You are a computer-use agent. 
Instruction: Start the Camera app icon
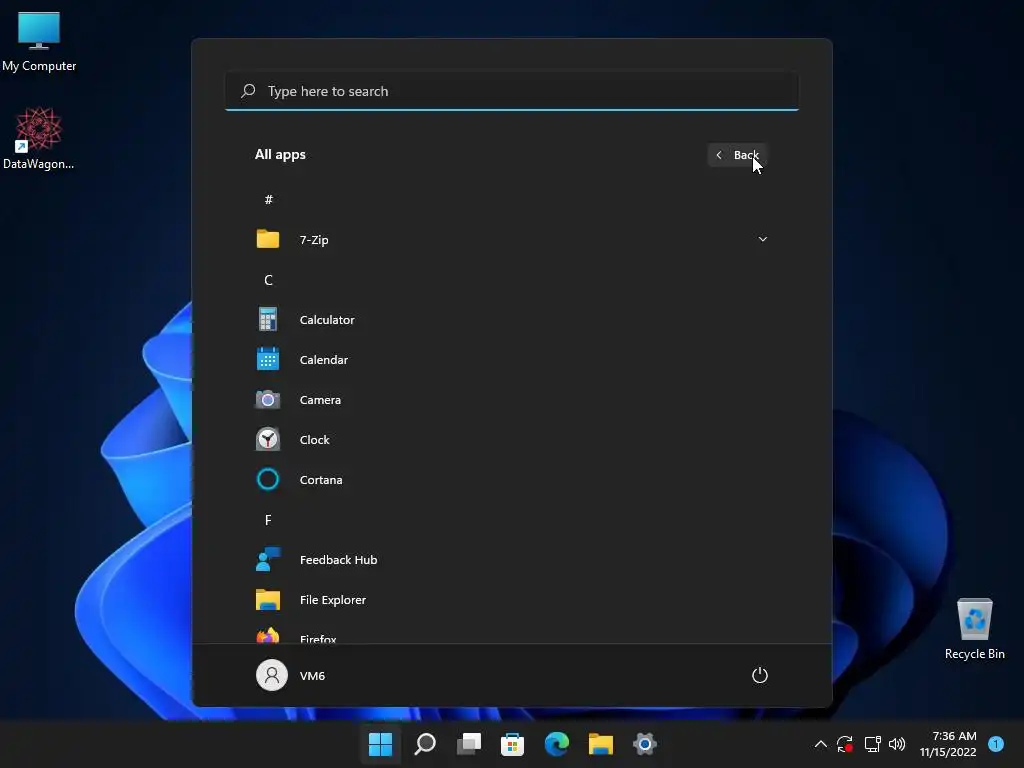point(268,399)
